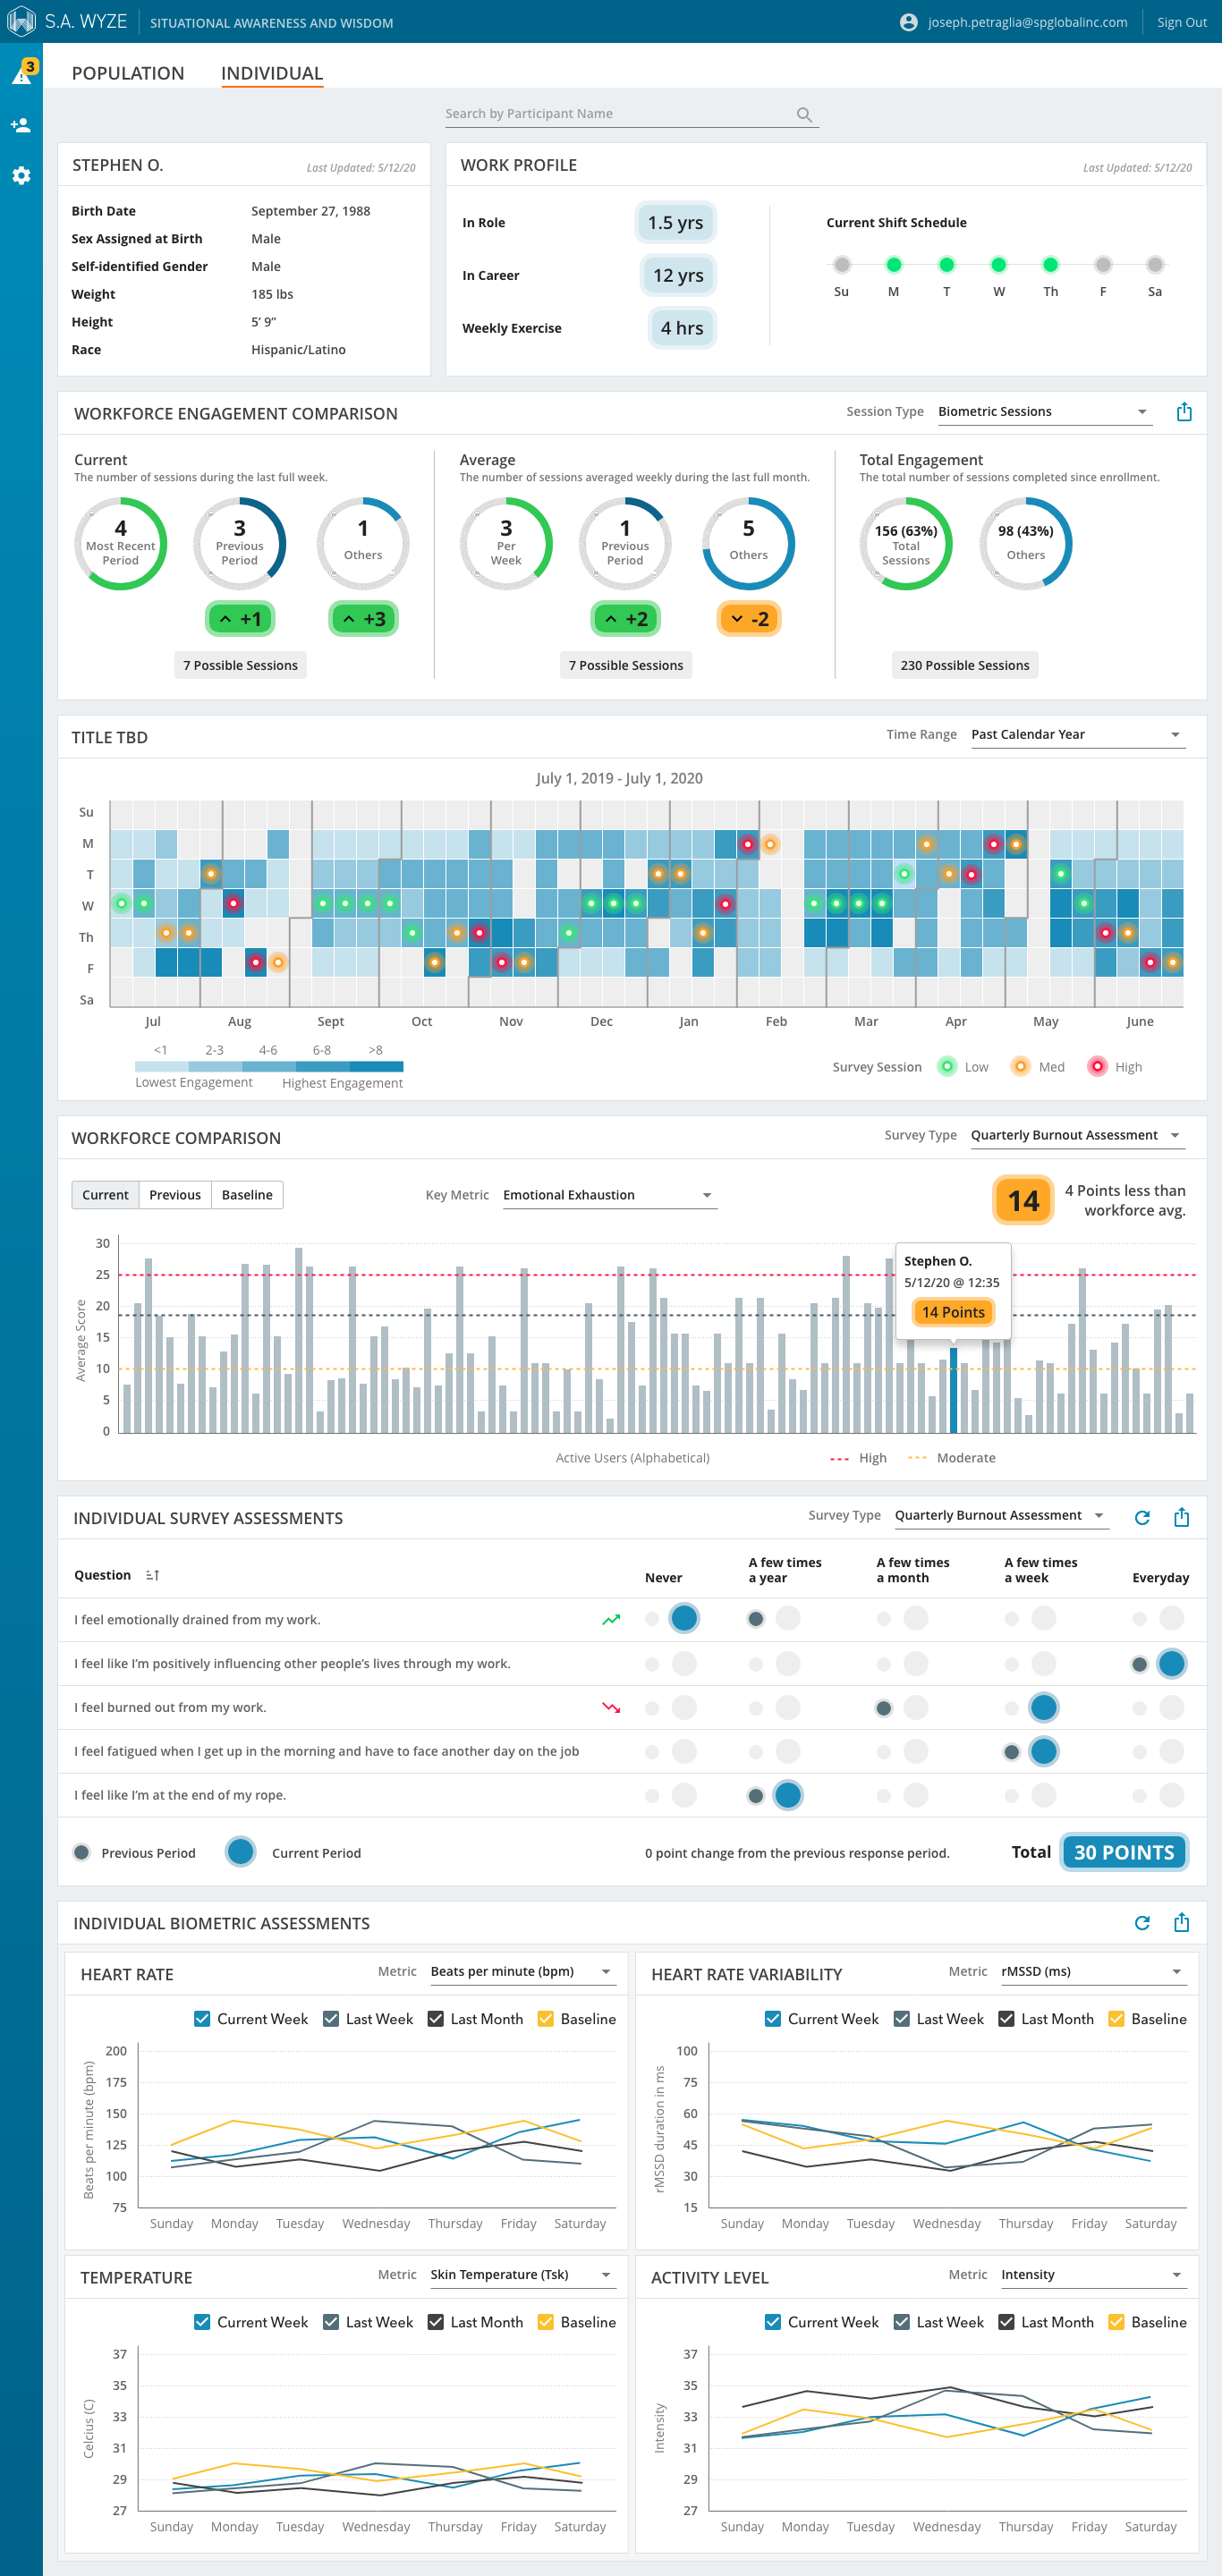Sort questions using the Question sort icon
The image size is (1222, 2576).
click(x=152, y=1575)
